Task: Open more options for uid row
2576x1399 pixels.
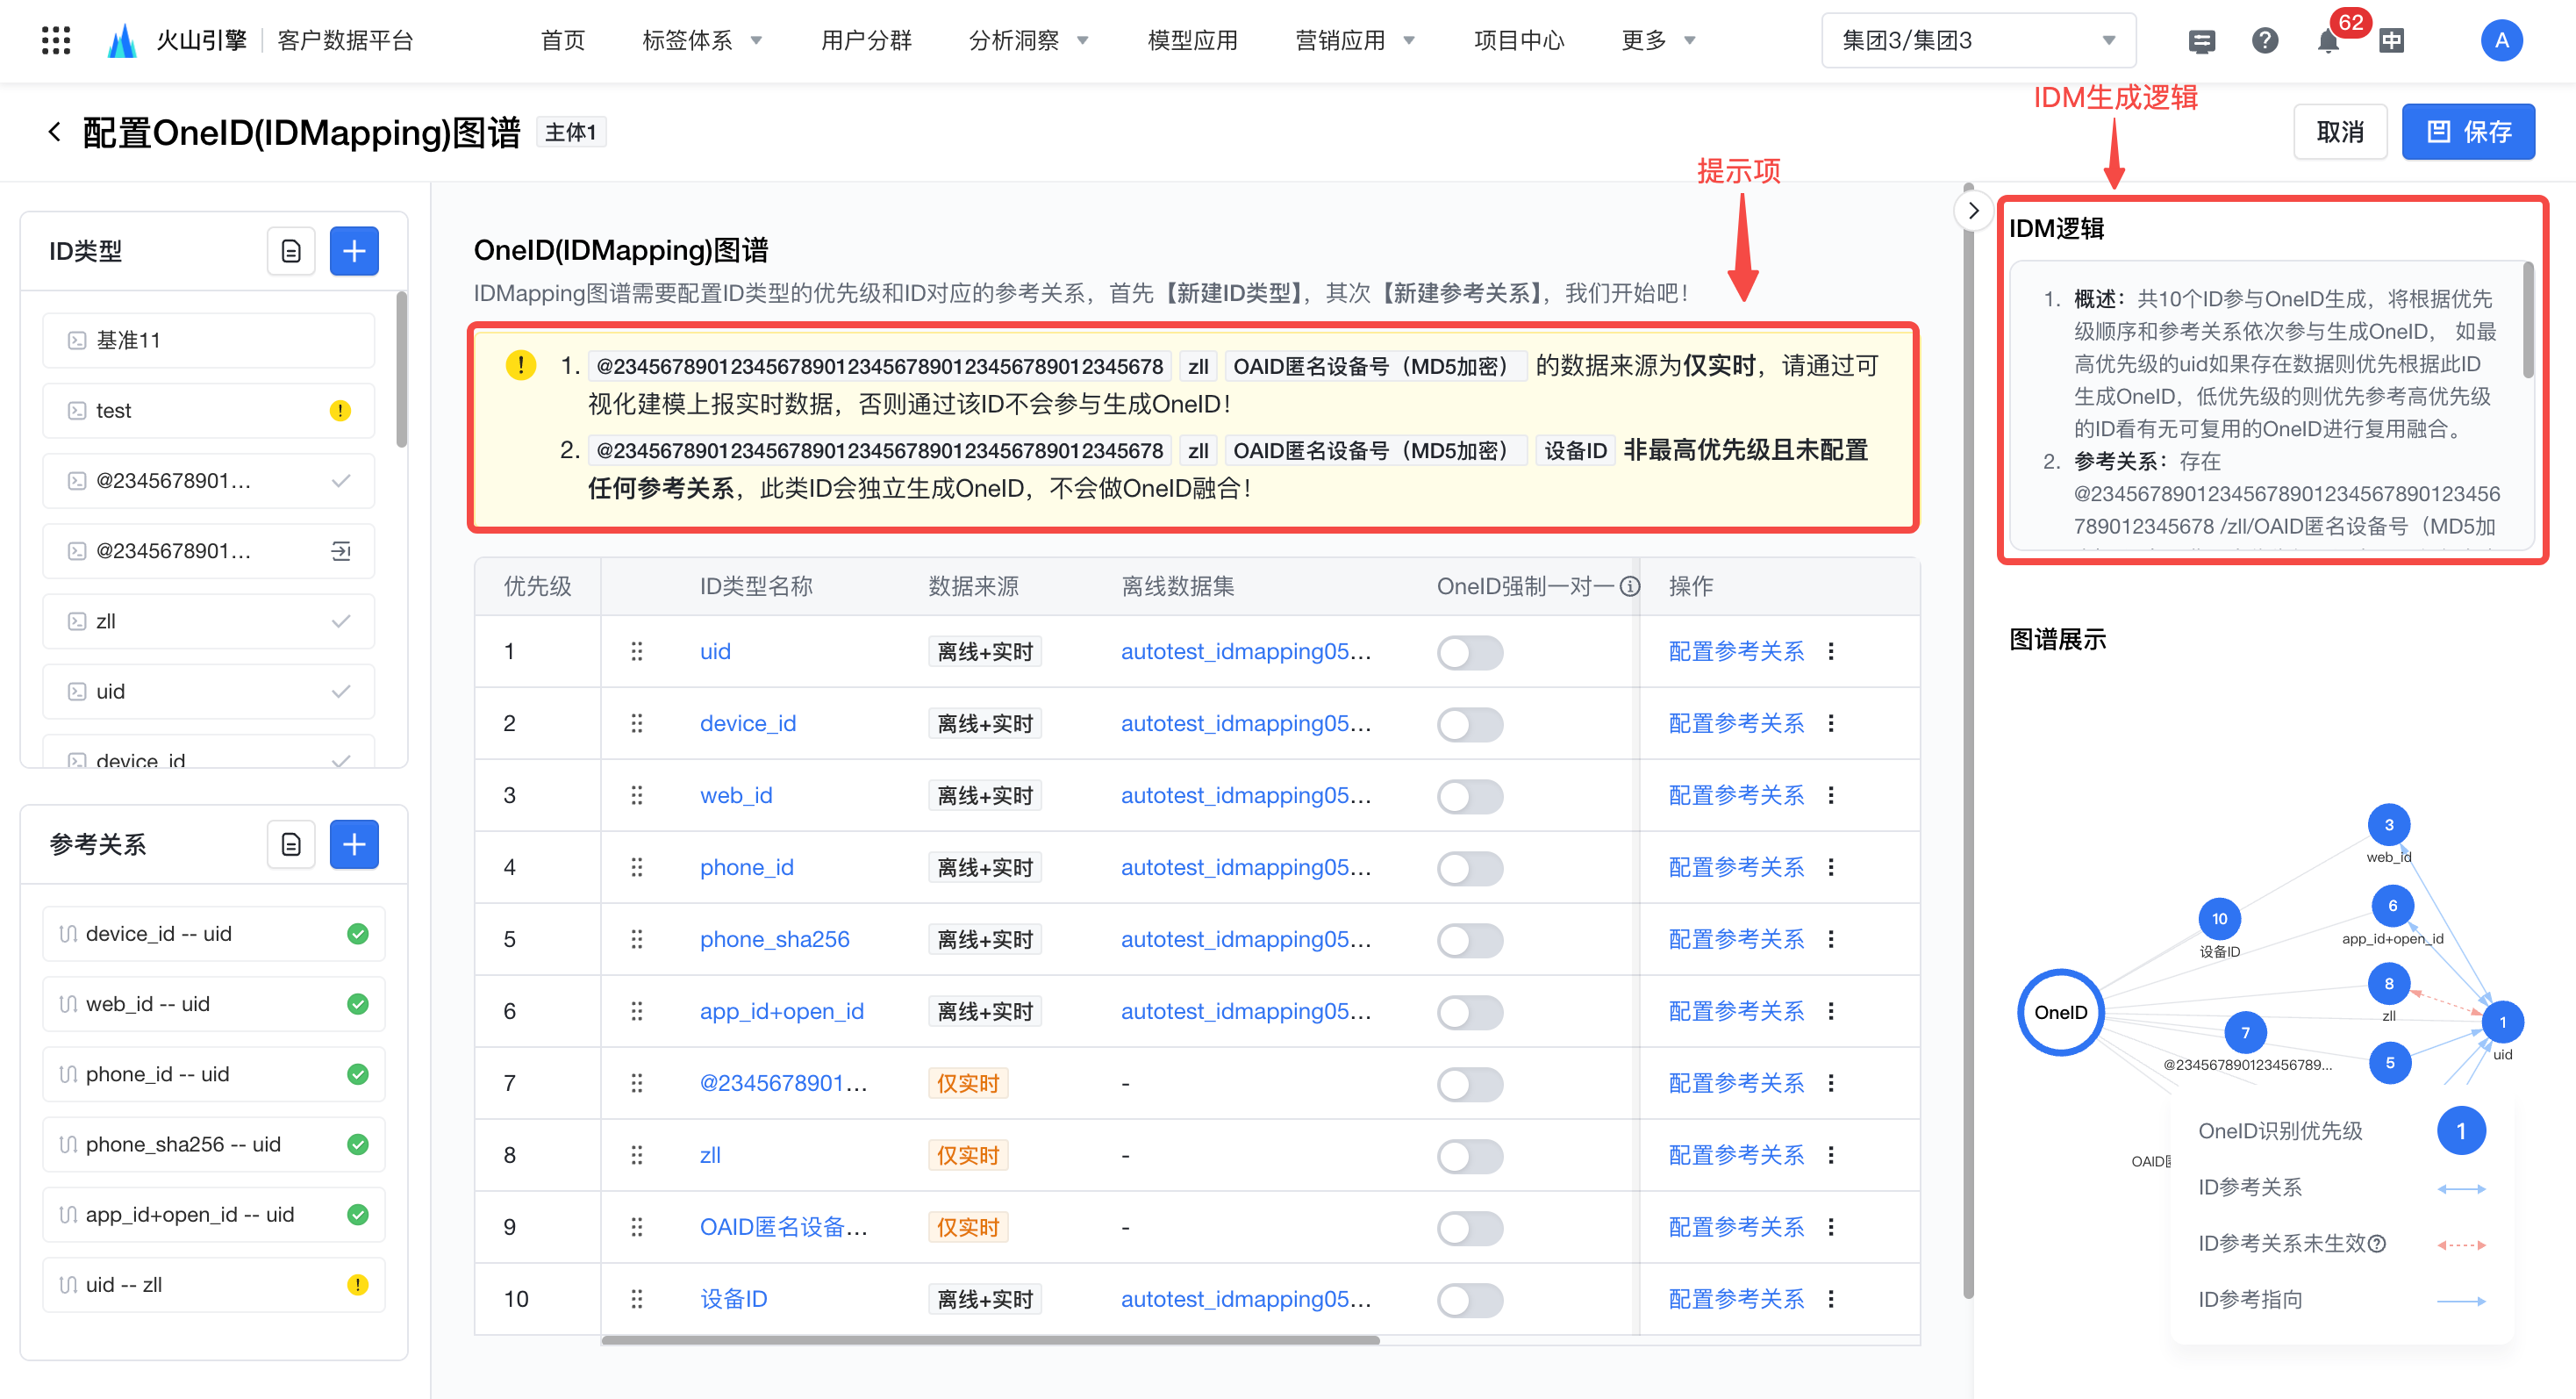Action: pos(1831,651)
